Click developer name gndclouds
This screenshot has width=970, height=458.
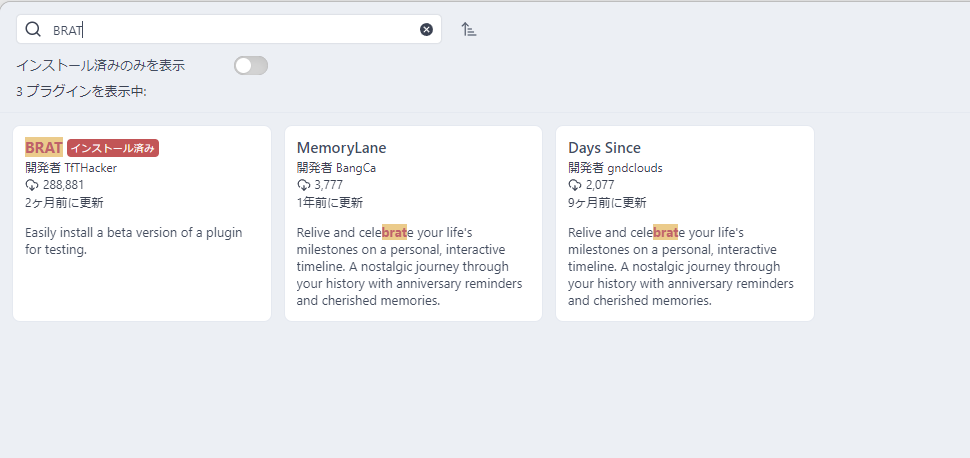click(x=635, y=168)
